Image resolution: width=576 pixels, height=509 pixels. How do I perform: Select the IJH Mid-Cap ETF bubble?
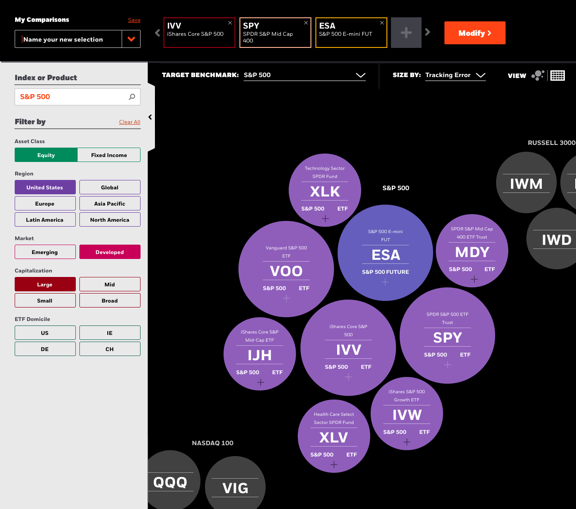pyautogui.click(x=260, y=354)
